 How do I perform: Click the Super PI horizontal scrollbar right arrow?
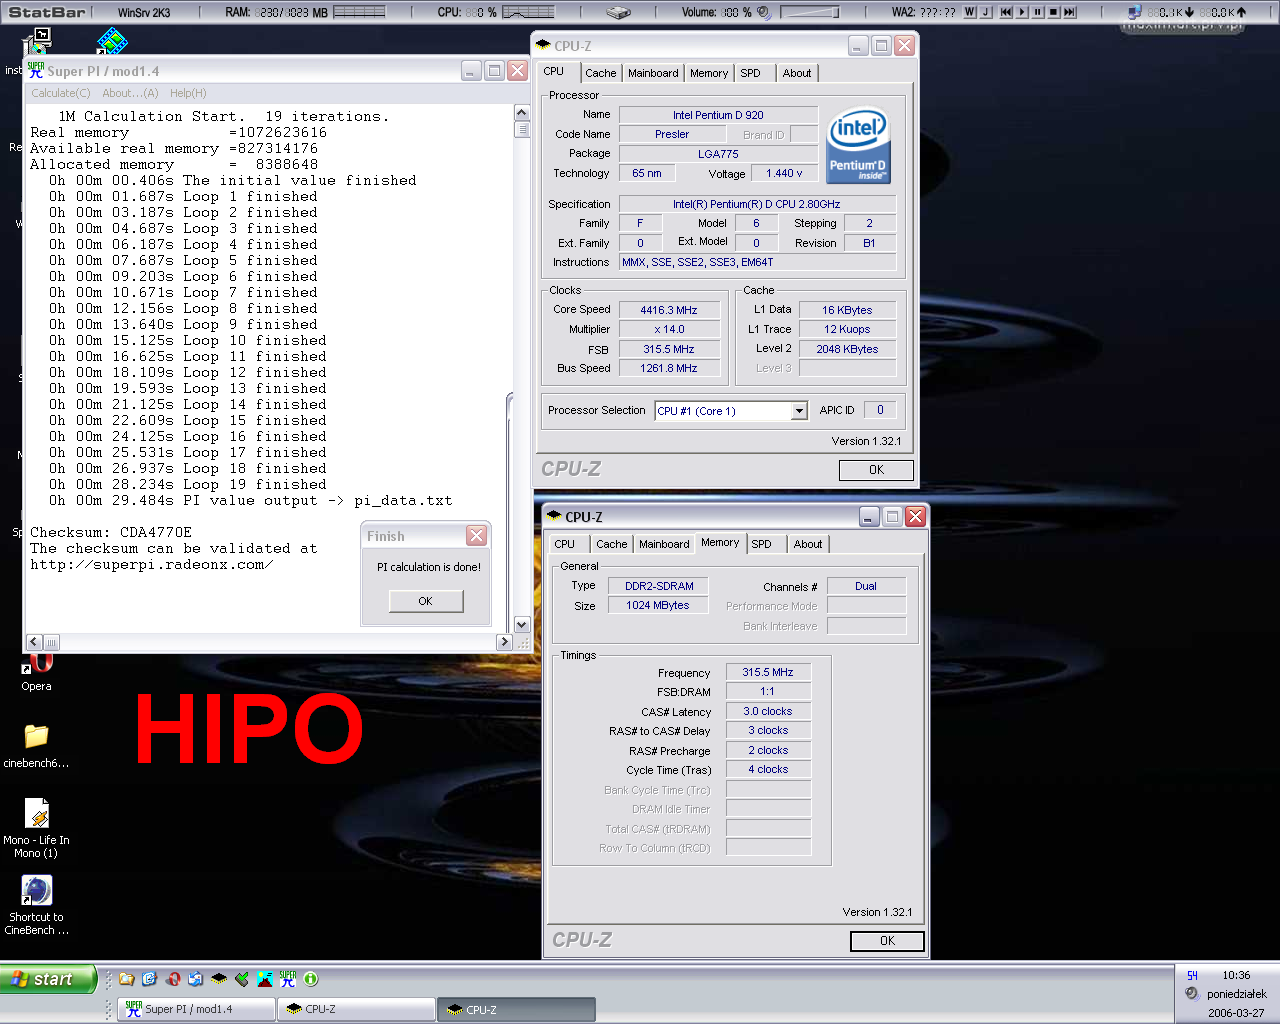point(503,642)
